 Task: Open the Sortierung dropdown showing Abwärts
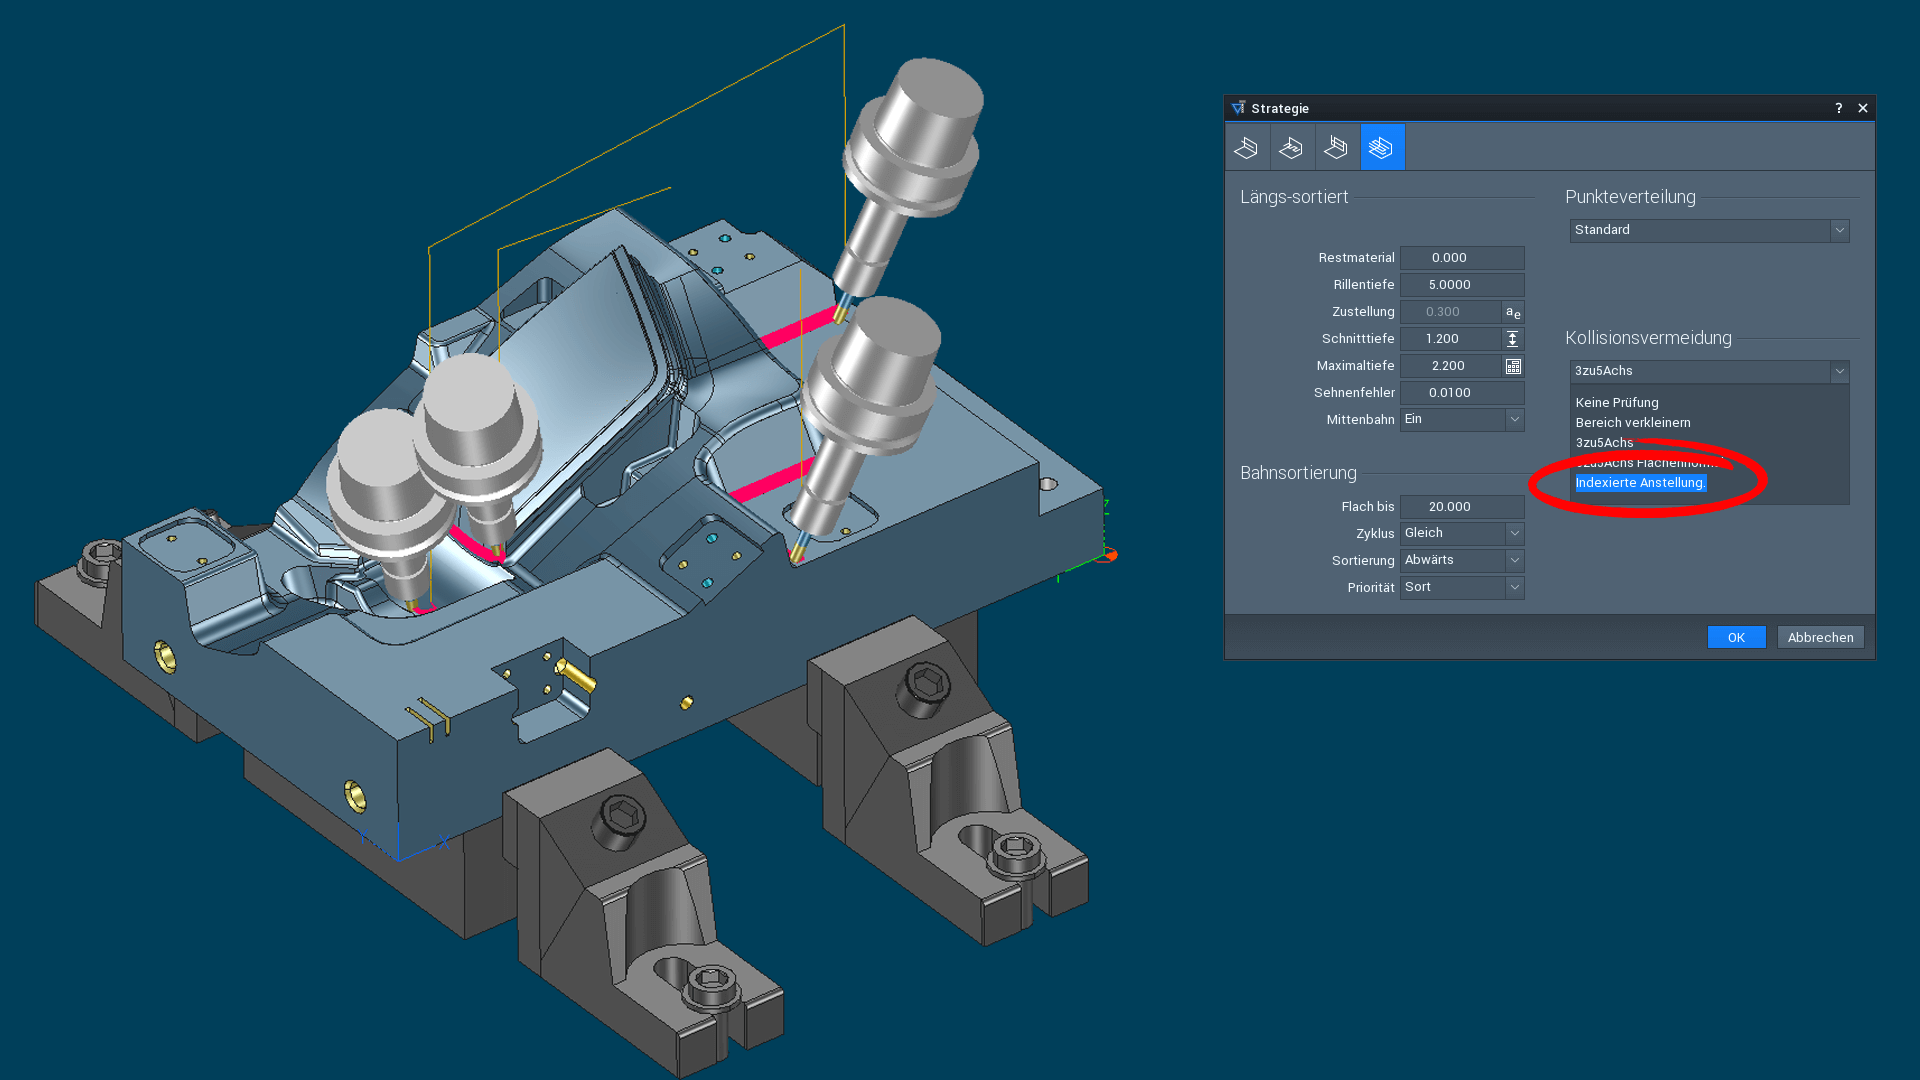point(1514,560)
